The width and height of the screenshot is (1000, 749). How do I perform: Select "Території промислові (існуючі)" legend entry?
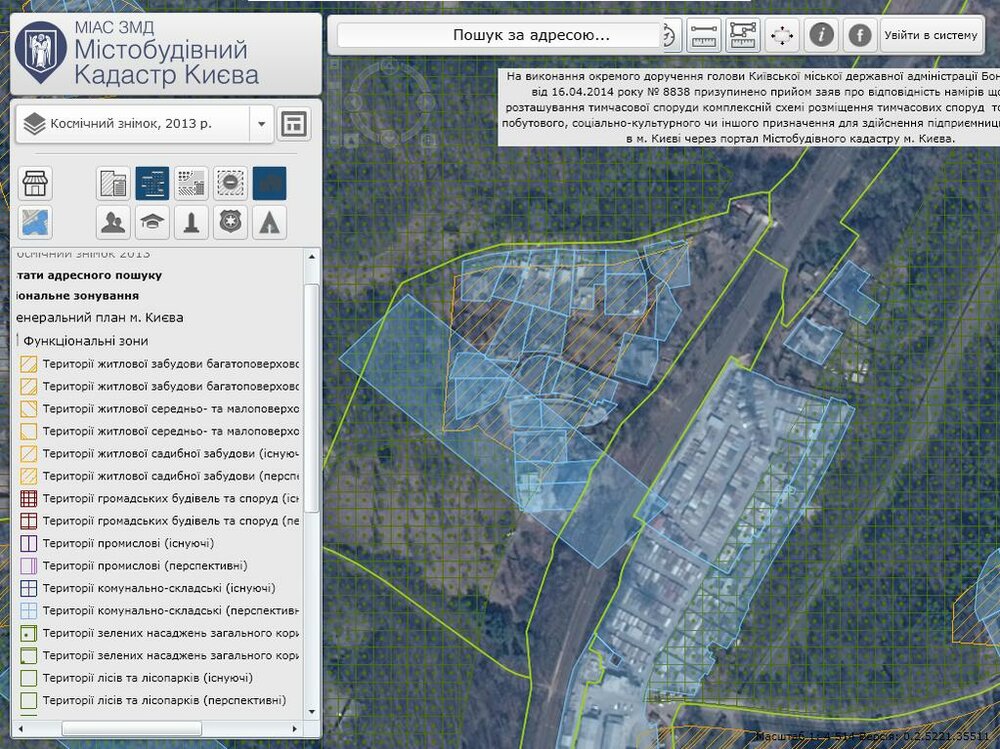click(128, 543)
